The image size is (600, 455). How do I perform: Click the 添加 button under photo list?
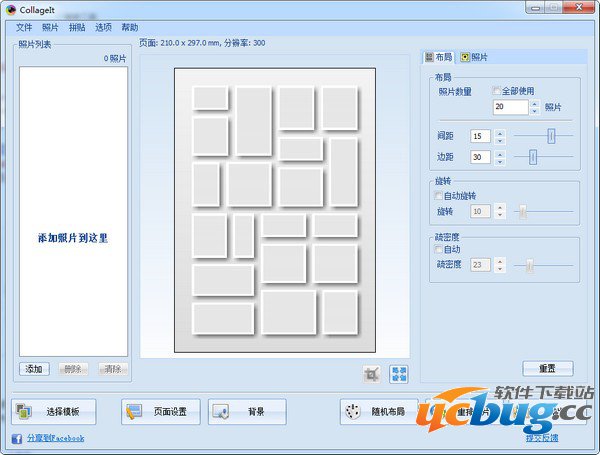(33, 369)
